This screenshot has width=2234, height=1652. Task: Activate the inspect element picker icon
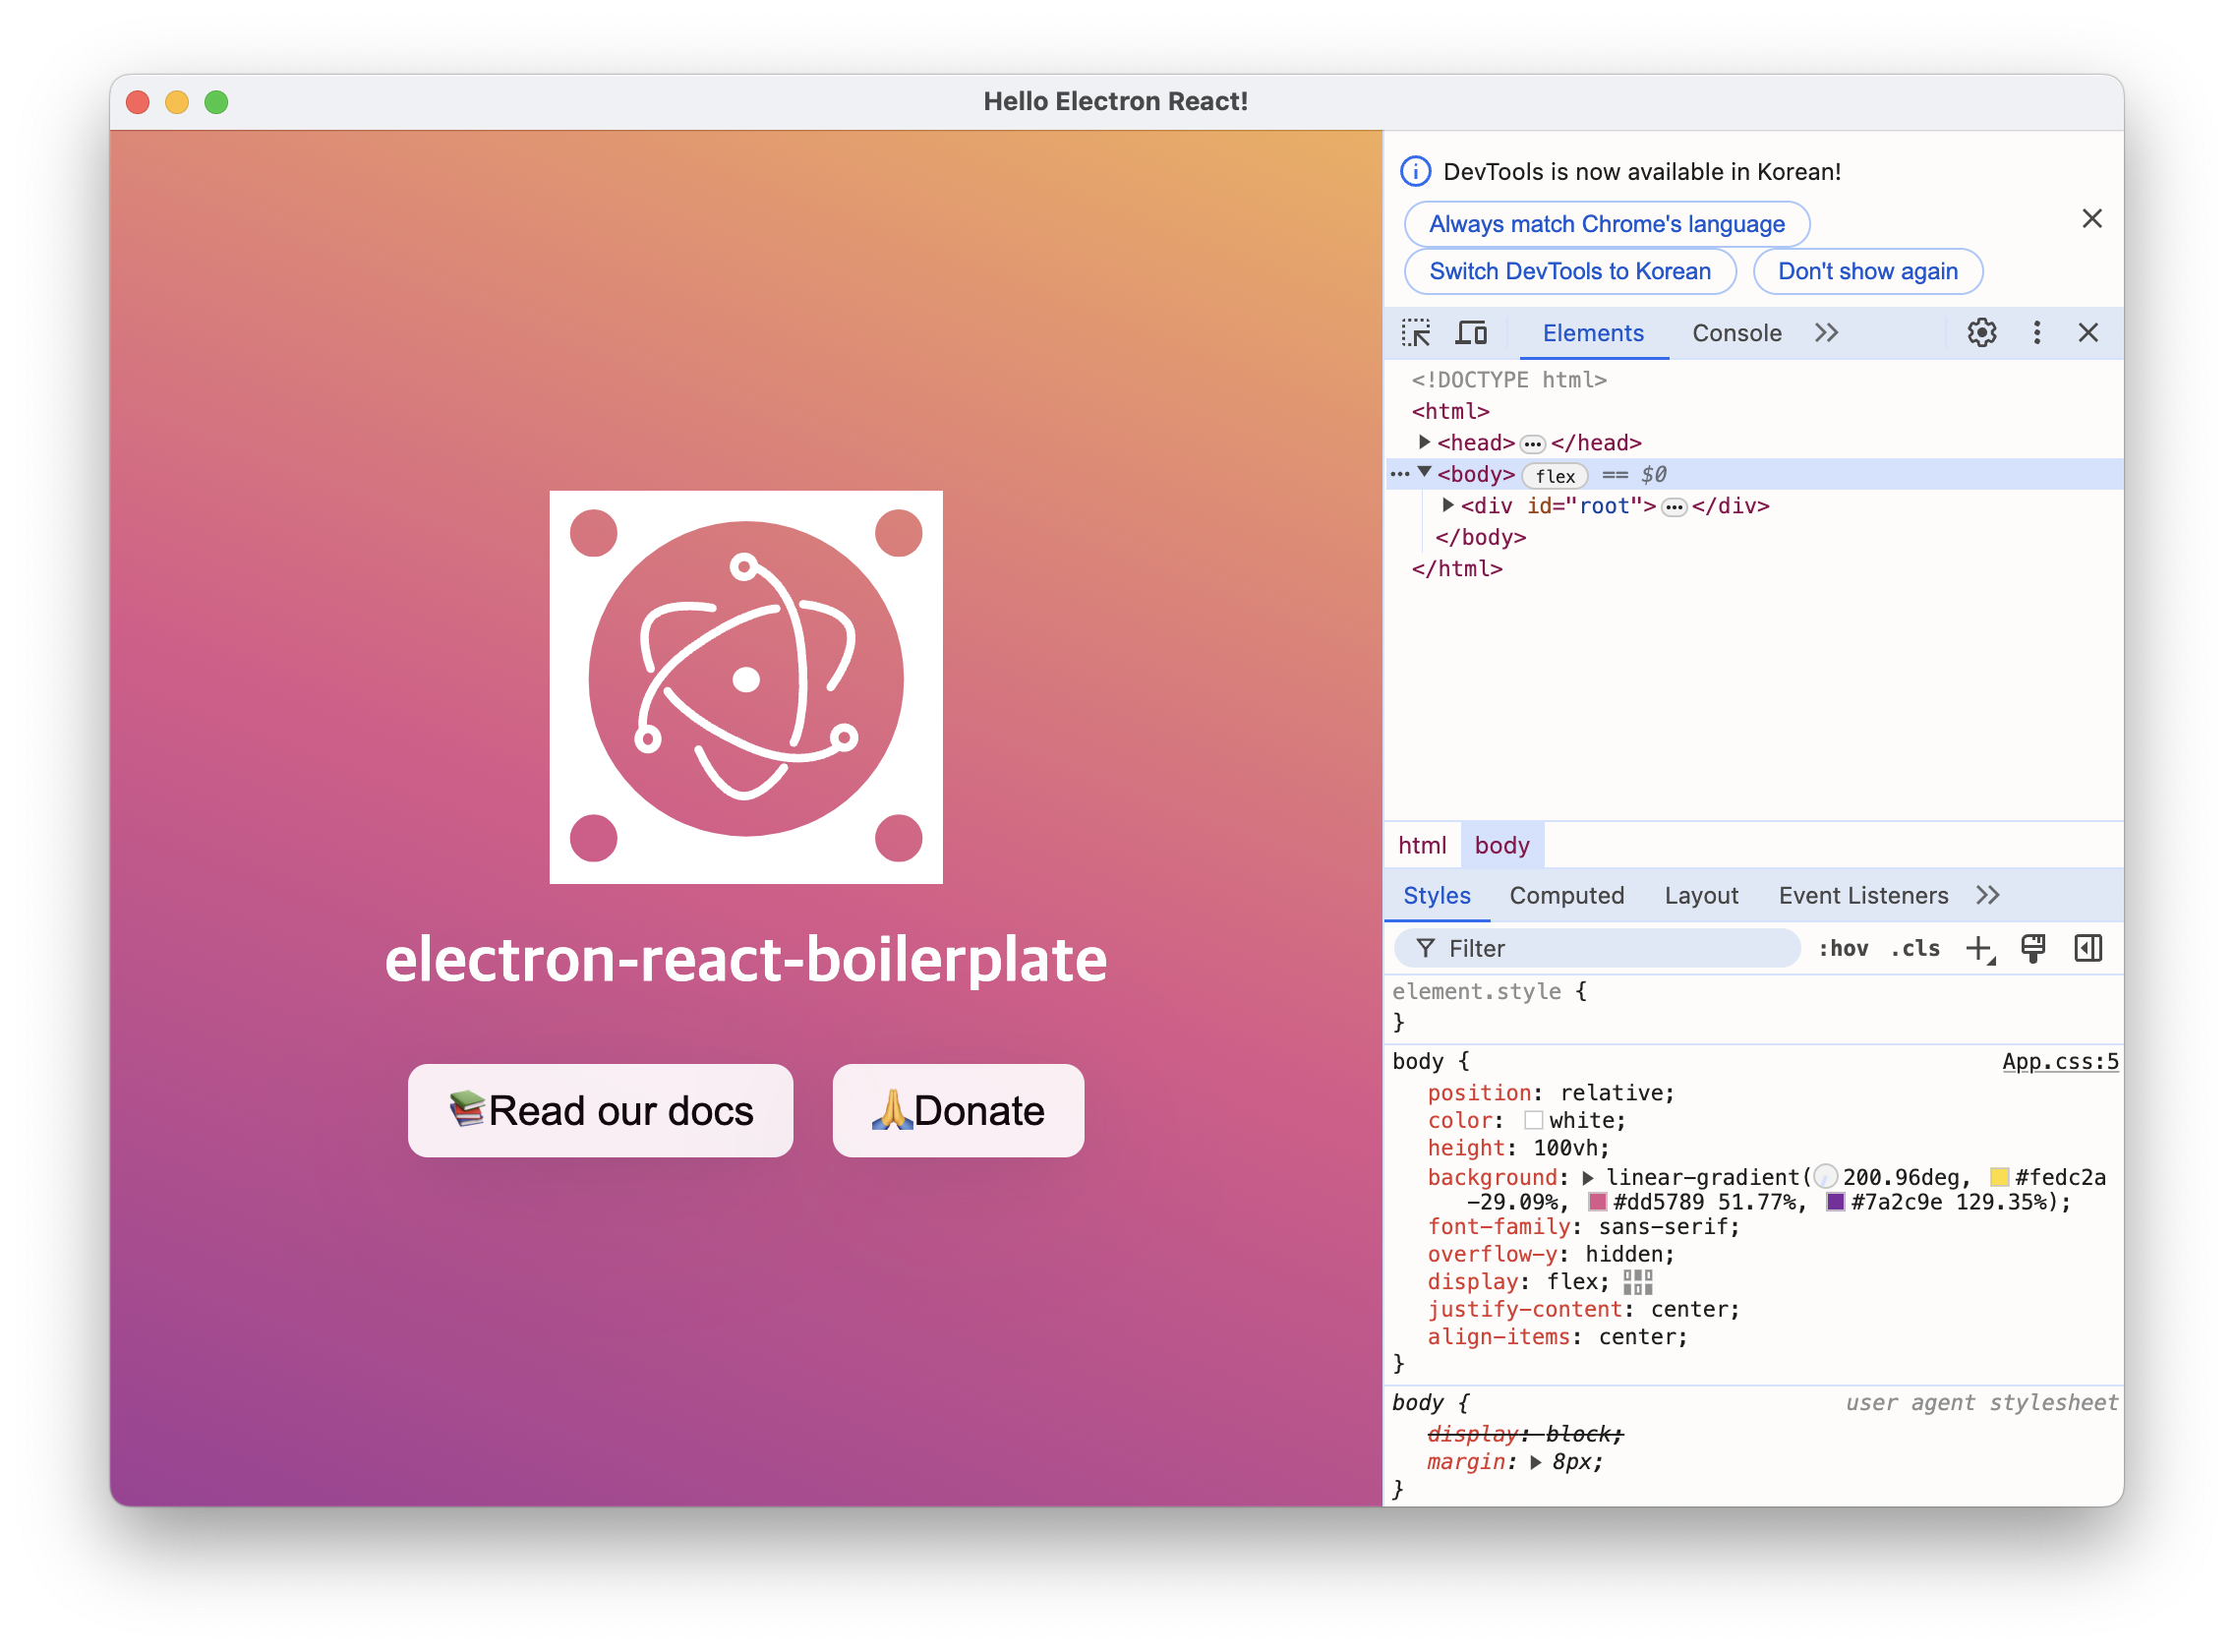pos(1416,333)
